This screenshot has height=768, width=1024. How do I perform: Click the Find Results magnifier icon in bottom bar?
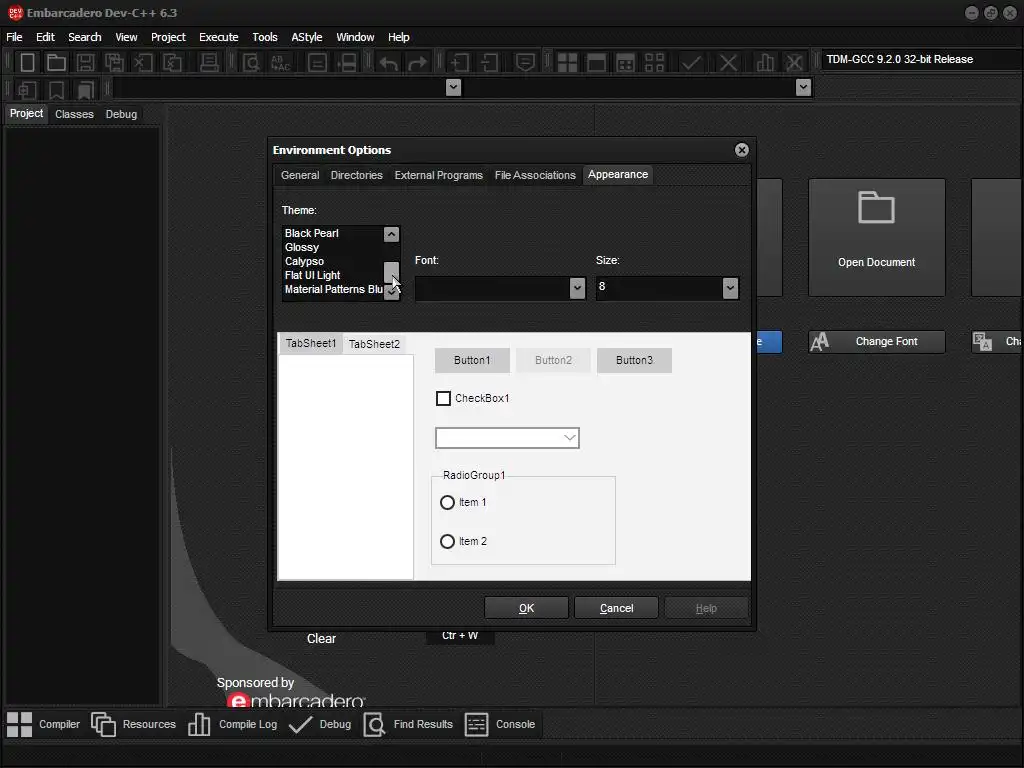point(374,724)
